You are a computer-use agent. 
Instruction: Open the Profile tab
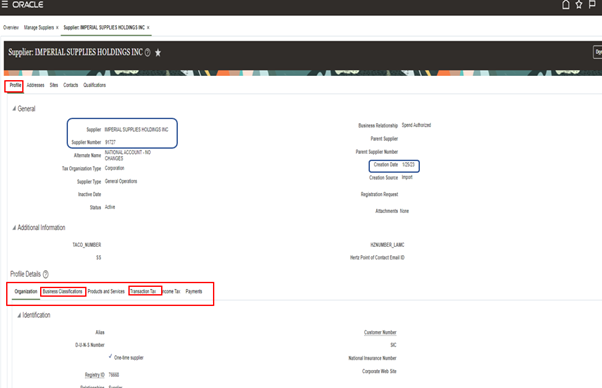(15, 85)
